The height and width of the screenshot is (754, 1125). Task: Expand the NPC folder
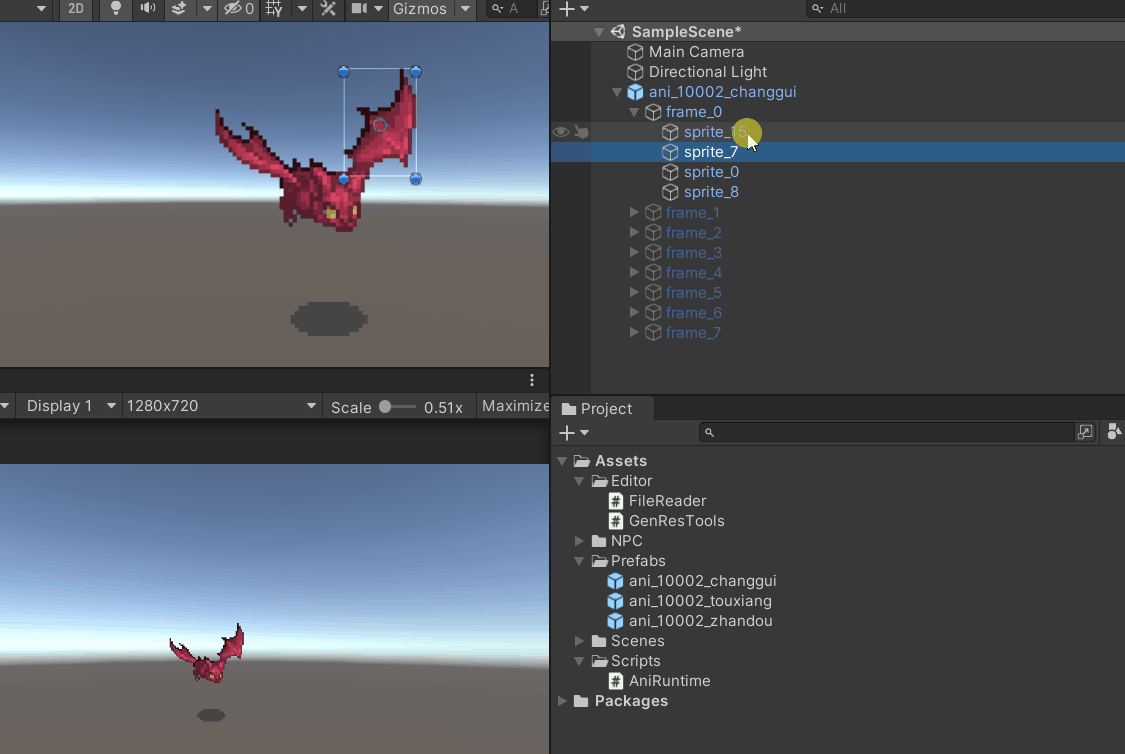coord(580,541)
